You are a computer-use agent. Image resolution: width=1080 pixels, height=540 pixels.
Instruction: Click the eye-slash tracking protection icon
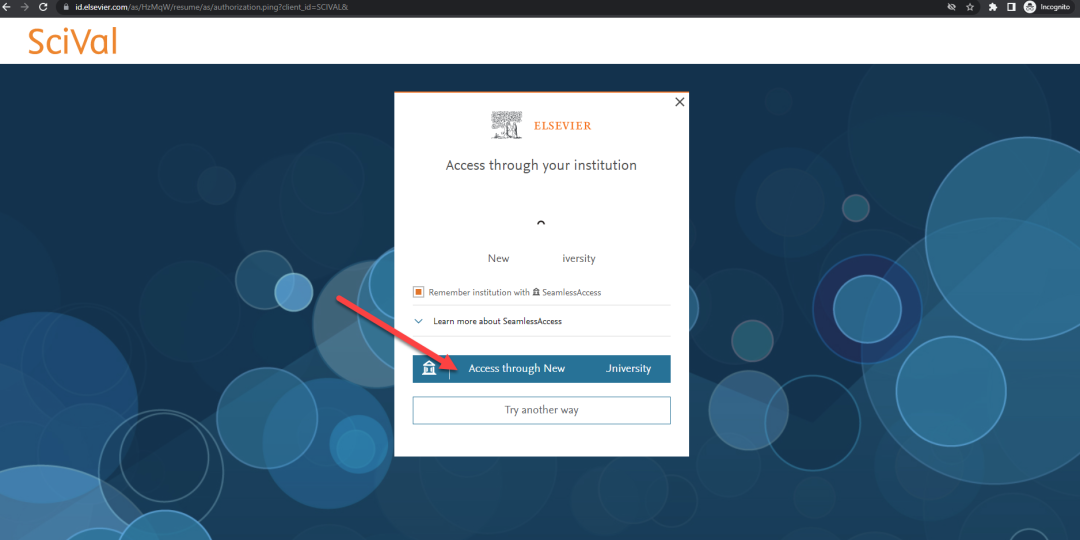coord(952,7)
